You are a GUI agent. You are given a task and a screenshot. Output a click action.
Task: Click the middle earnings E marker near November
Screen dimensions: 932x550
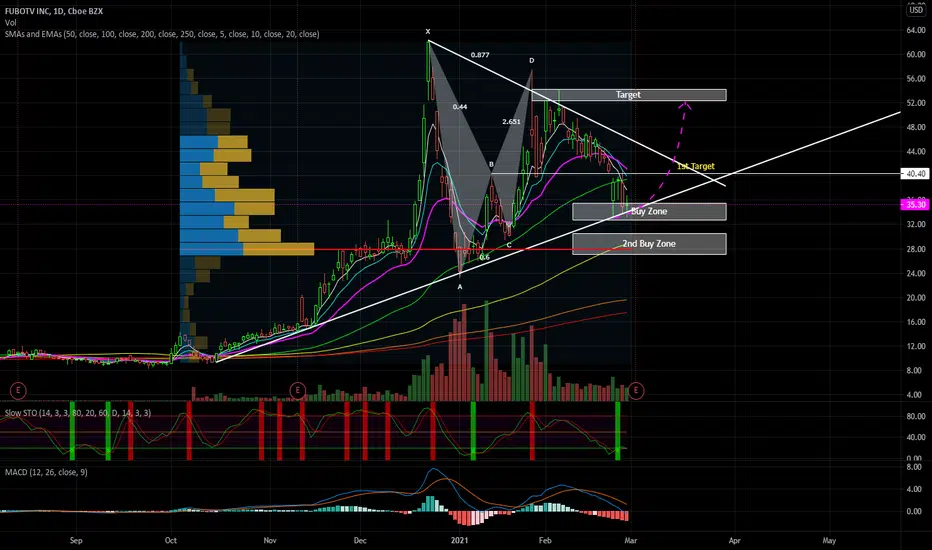click(297, 391)
